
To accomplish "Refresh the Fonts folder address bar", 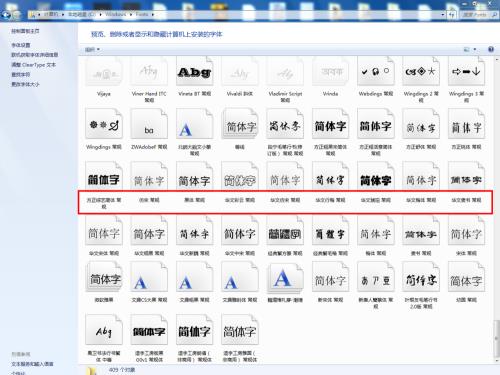I will coord(452,15).
